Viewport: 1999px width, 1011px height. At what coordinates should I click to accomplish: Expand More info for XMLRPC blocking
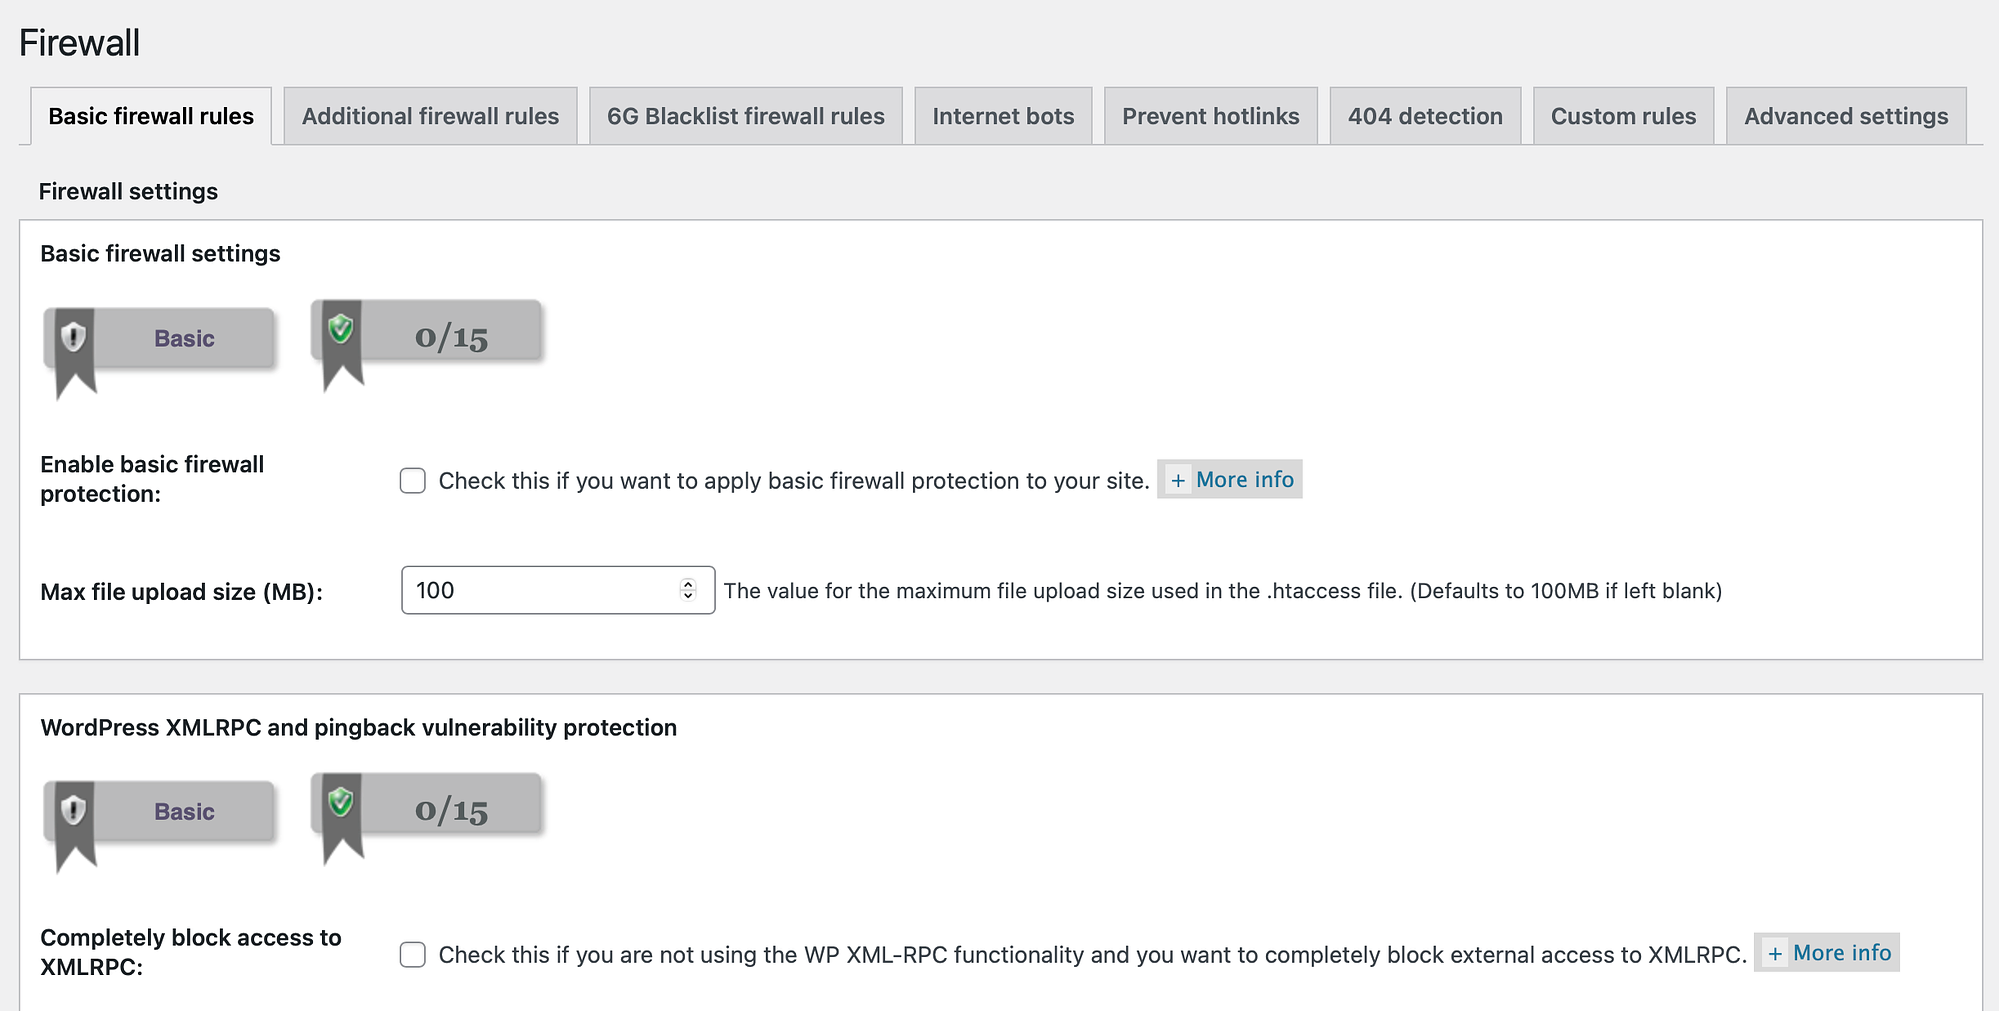coord(1827,953)
